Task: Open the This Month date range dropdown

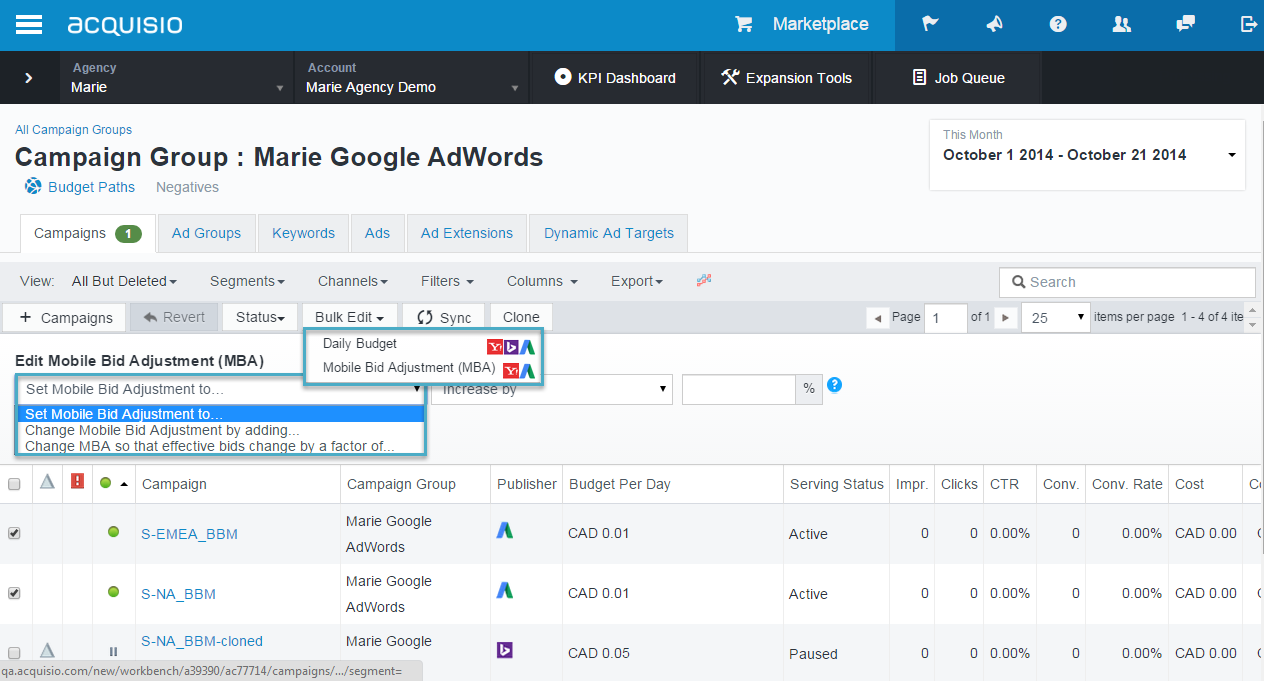Action: click(x=1087, y=155)
